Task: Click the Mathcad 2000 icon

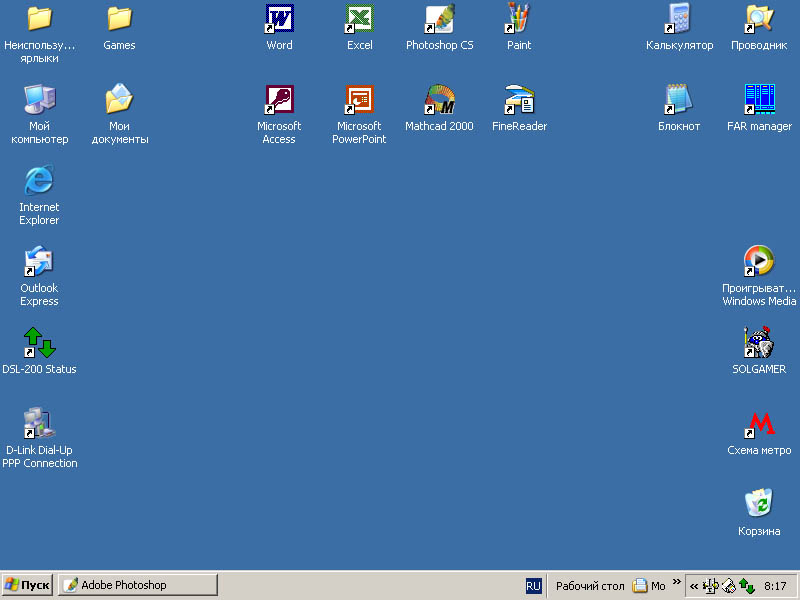Action: click(439, 100)
